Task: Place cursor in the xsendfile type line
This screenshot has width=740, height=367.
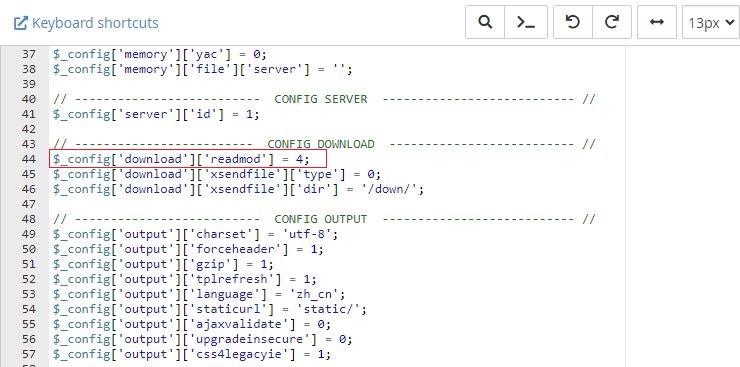Action: 217,174
